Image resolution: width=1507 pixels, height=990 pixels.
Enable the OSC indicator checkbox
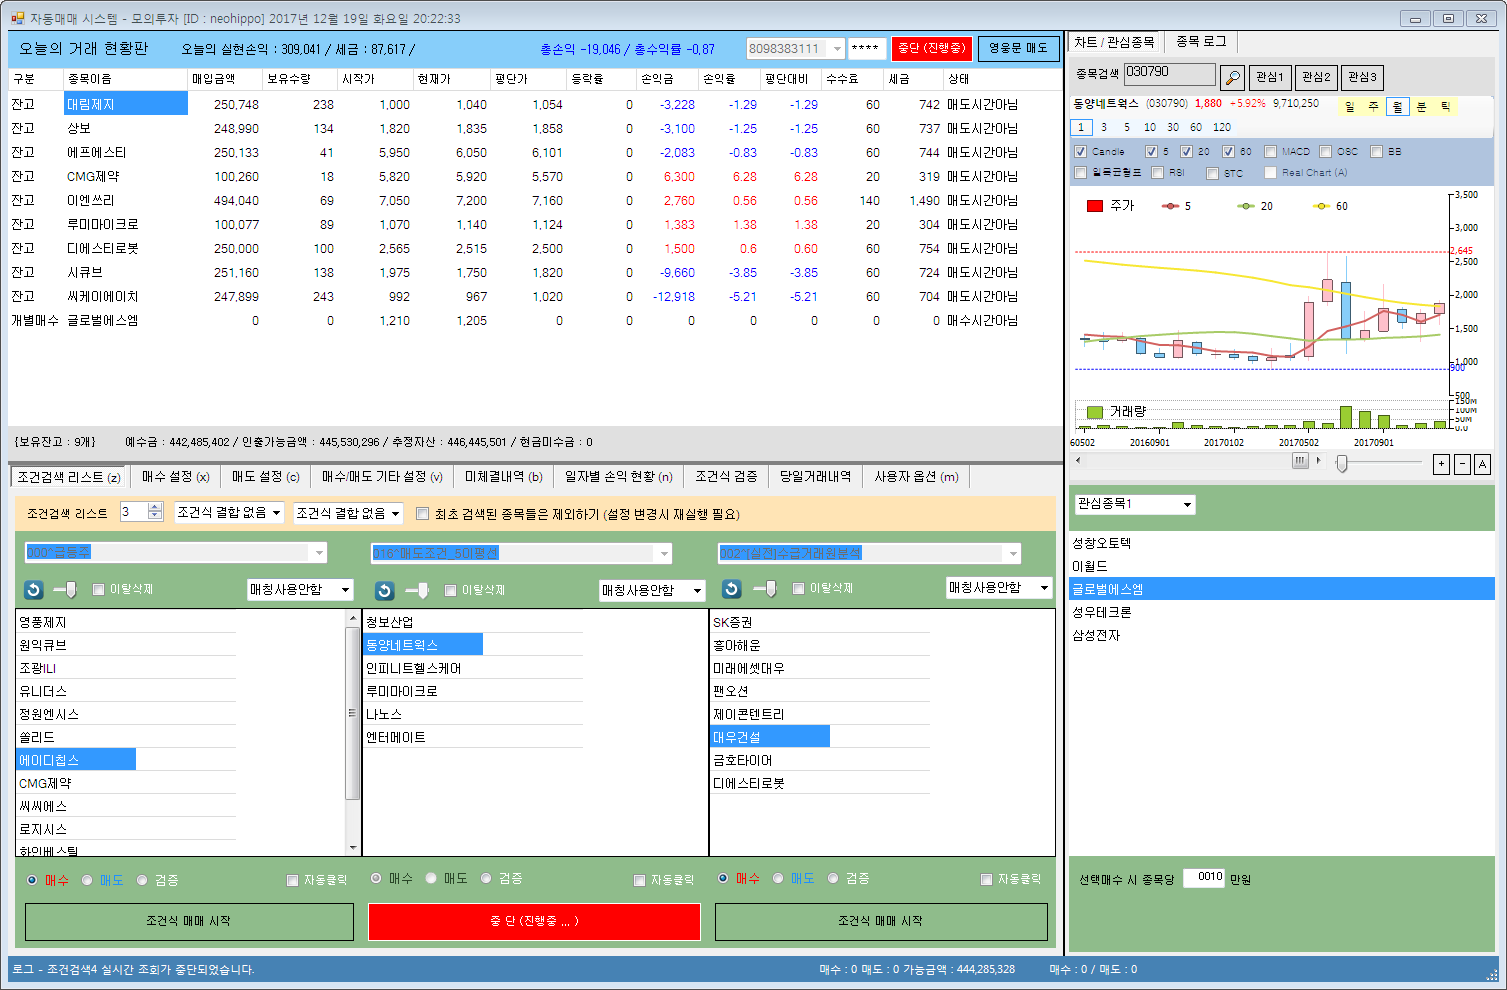1326,152
